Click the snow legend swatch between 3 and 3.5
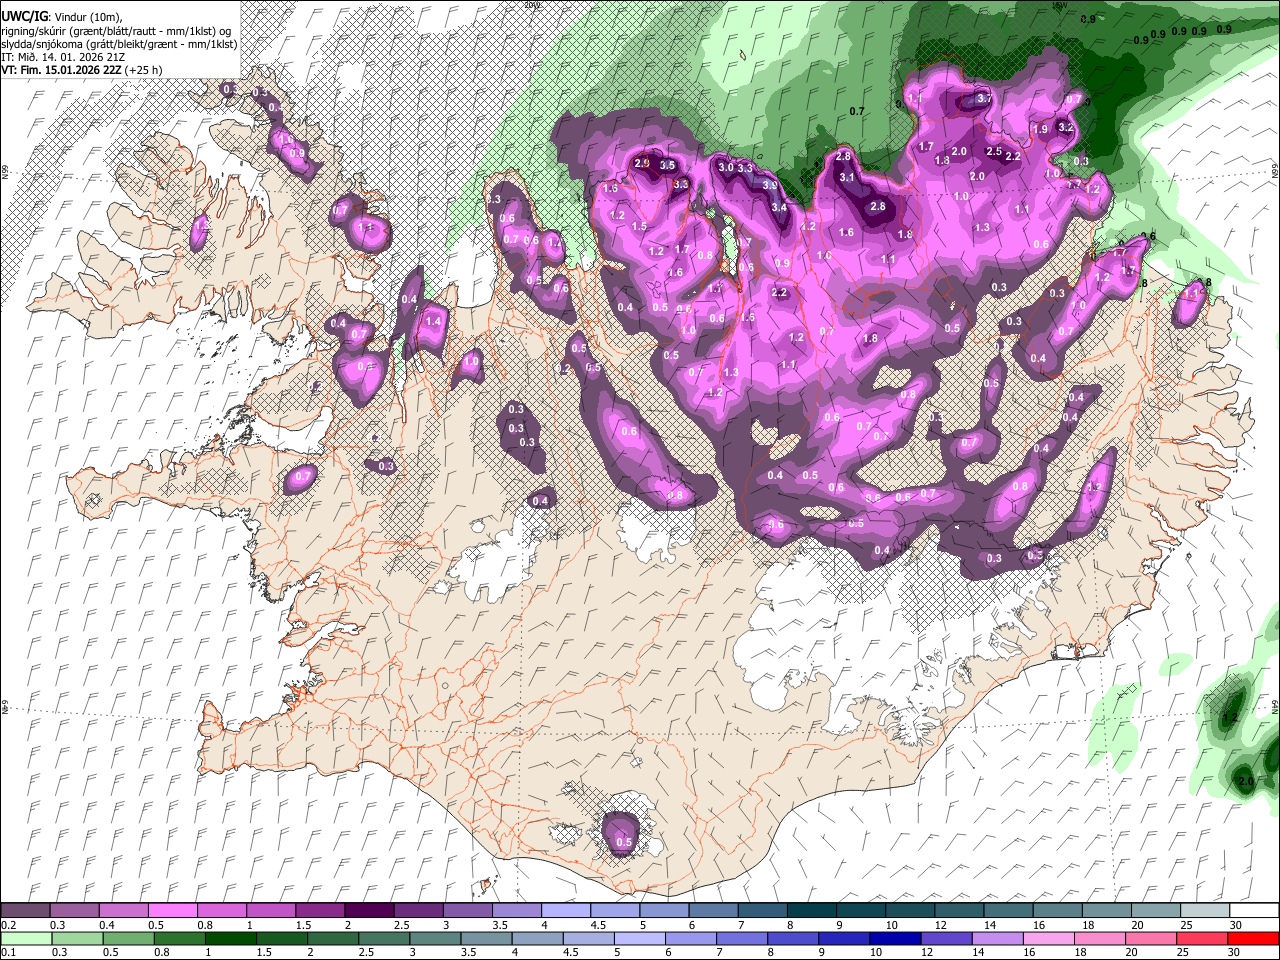 coord(467,911)
